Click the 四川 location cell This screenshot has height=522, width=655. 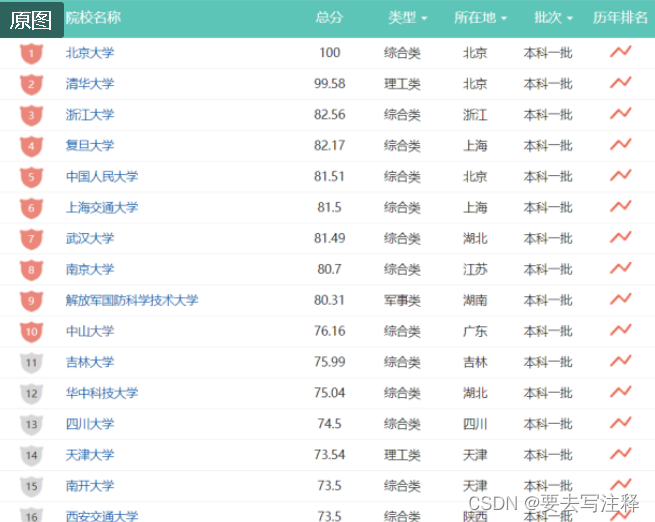475,424
